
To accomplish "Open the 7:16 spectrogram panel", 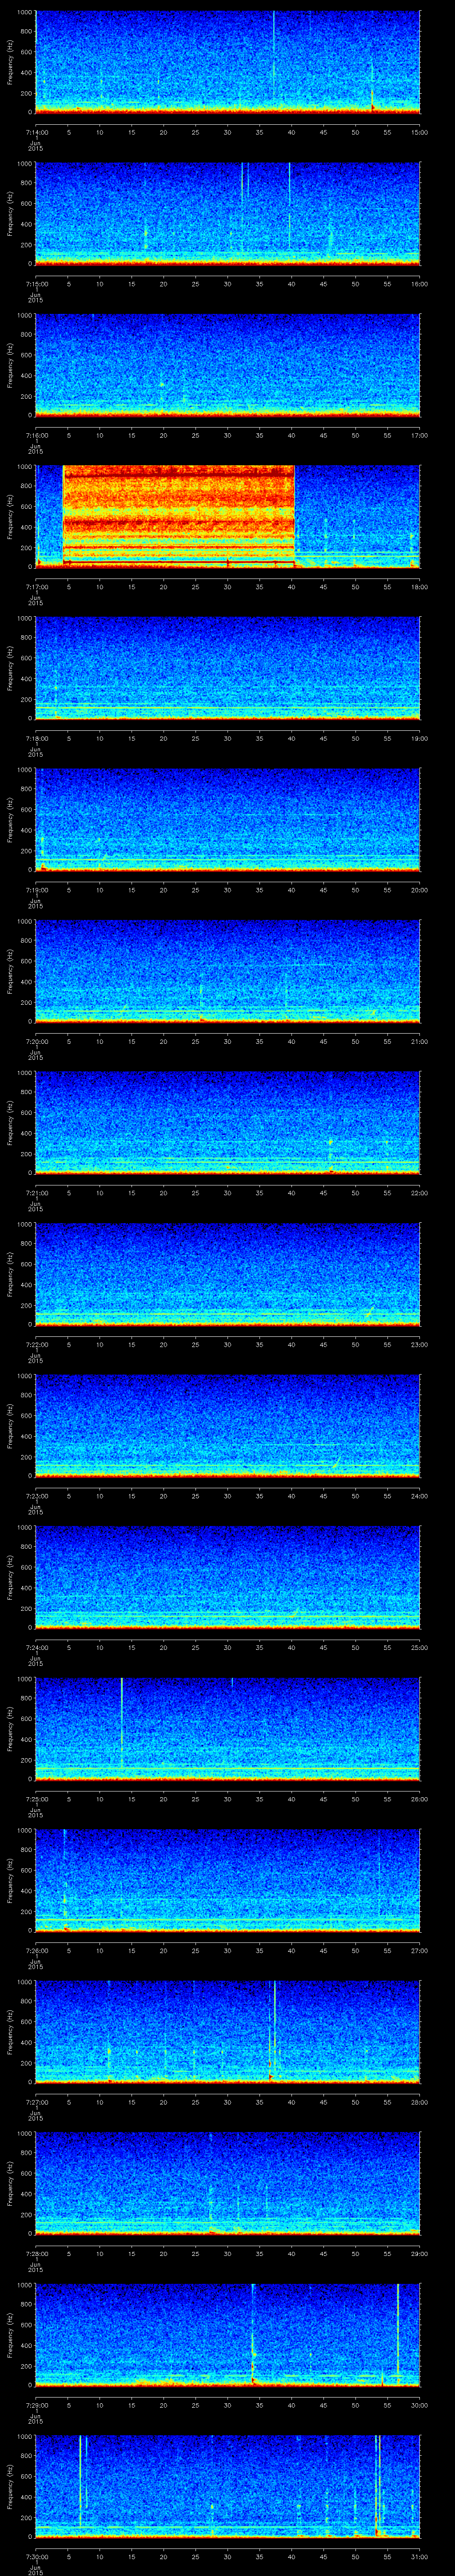I will click(227, 365).
